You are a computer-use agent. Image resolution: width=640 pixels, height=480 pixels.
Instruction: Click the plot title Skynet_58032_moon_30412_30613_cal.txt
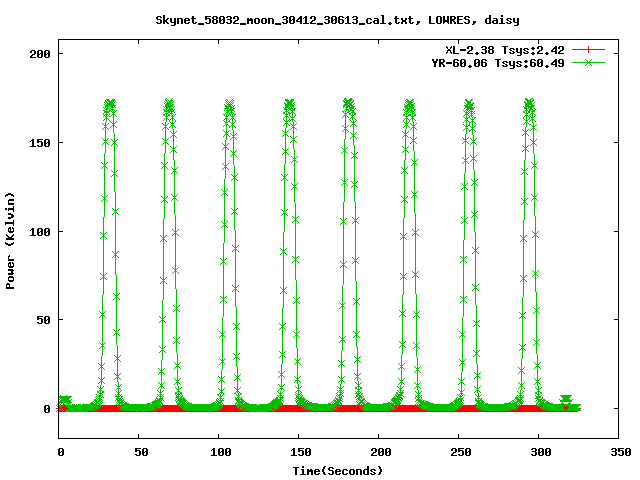[x=337, y=20]
